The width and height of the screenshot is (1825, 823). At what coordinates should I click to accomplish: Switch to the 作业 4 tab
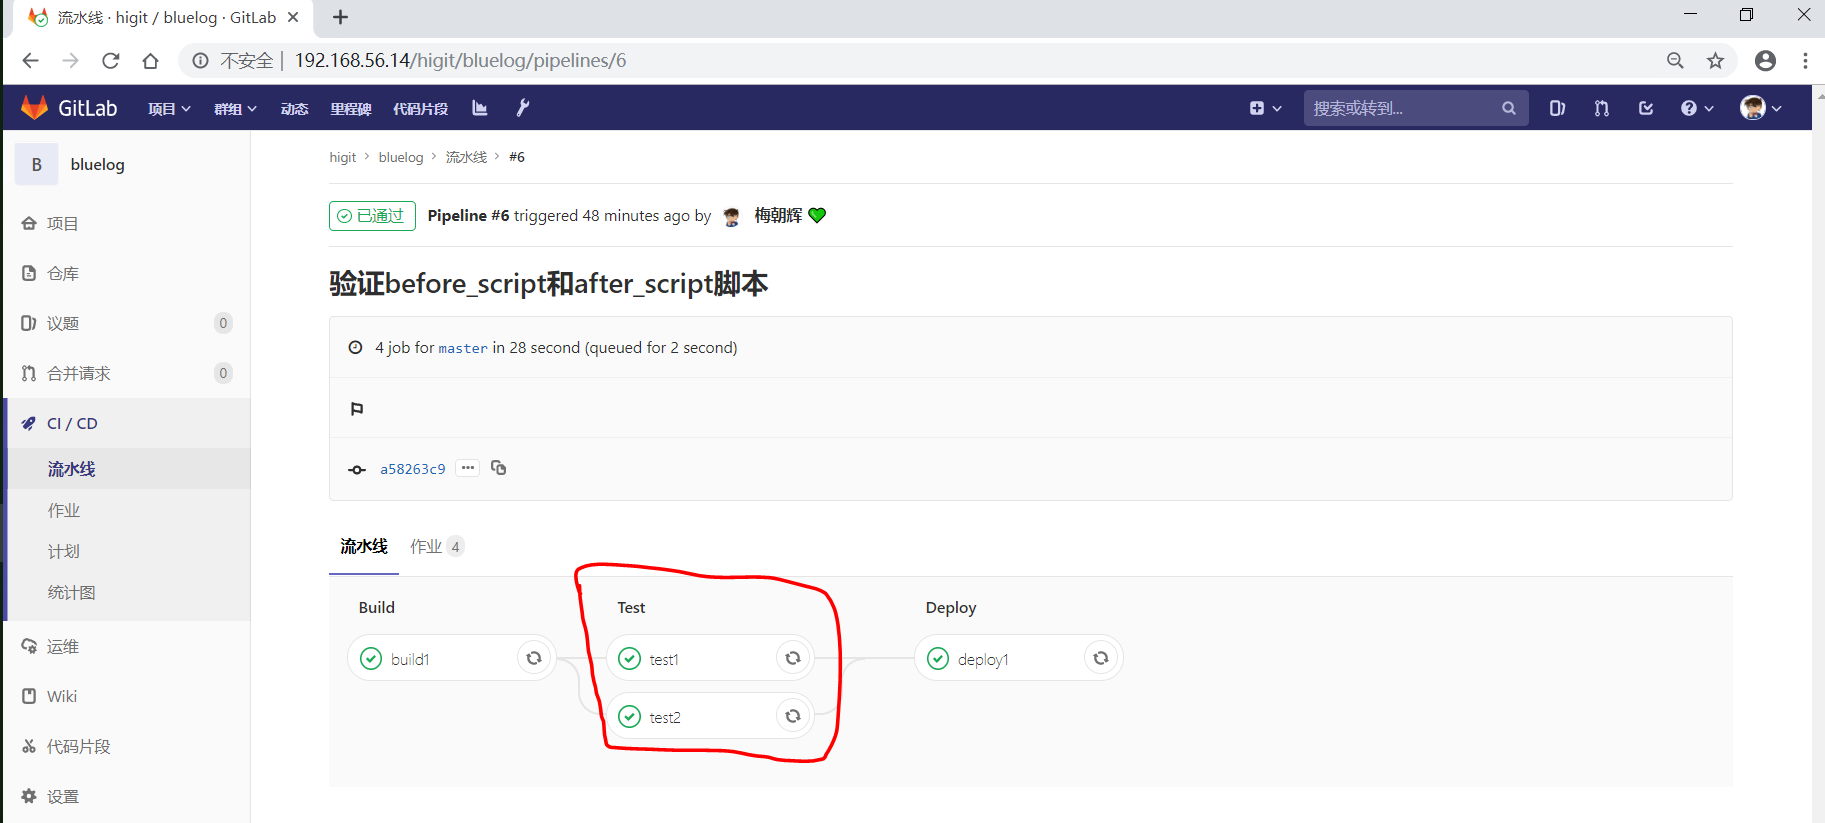pos(435,546)
